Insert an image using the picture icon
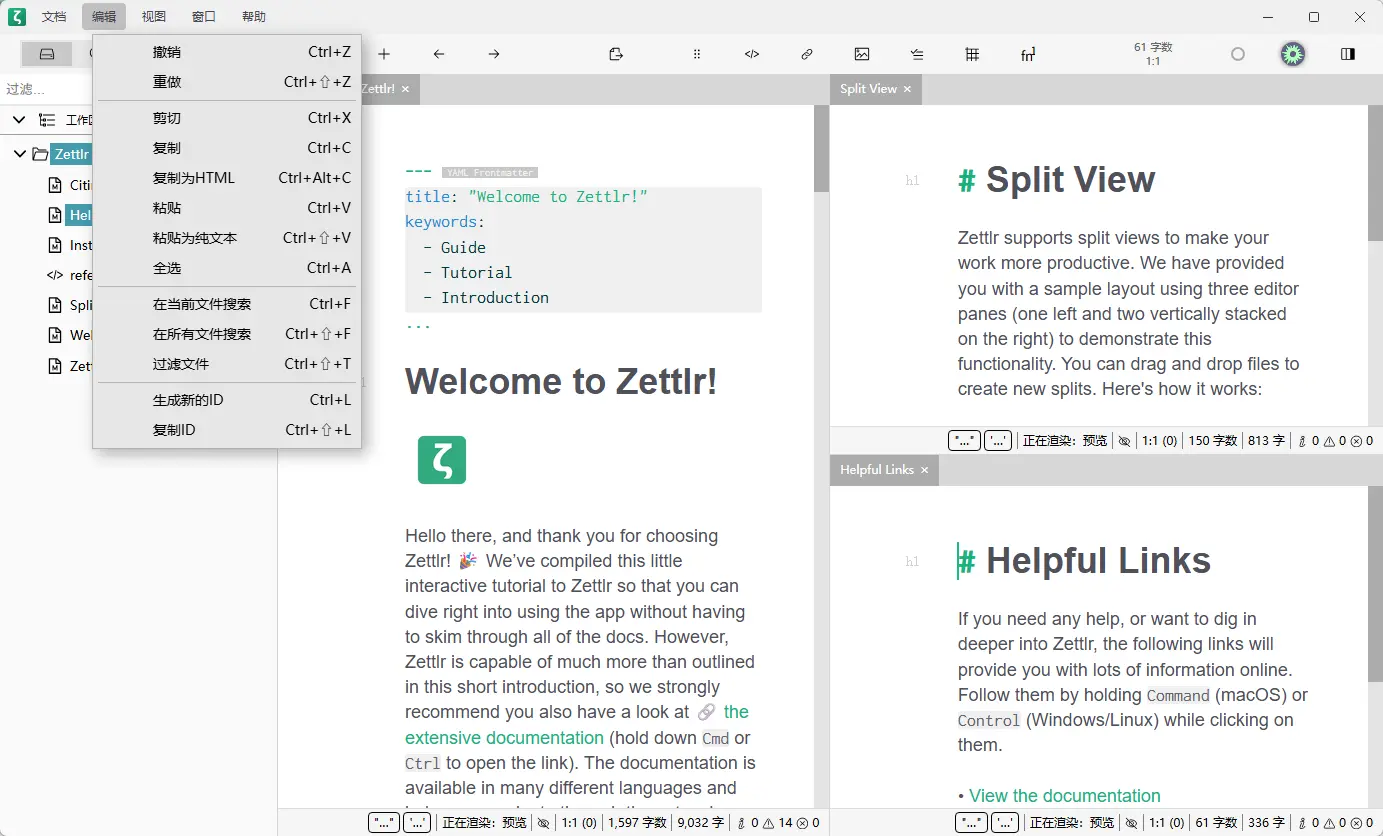 tap(862, 54)
